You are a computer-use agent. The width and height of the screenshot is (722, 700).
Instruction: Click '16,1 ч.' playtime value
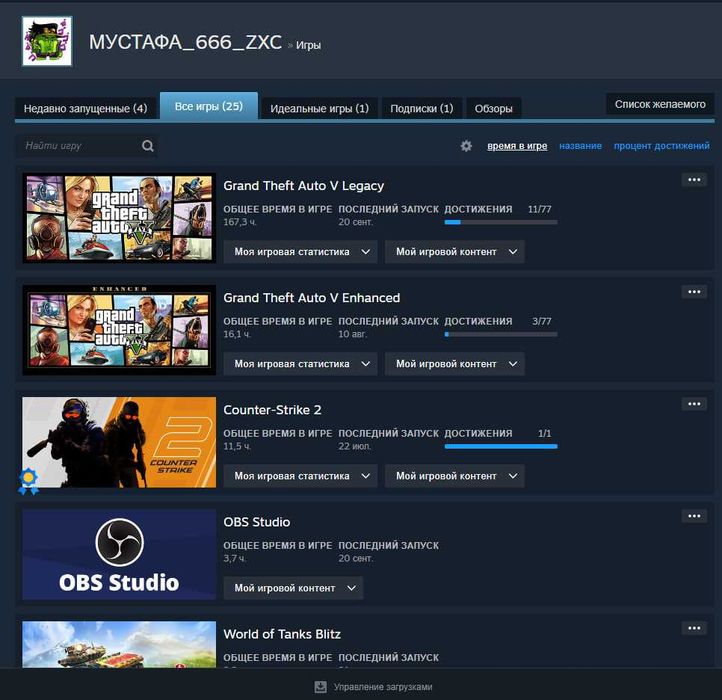(237, 334)
